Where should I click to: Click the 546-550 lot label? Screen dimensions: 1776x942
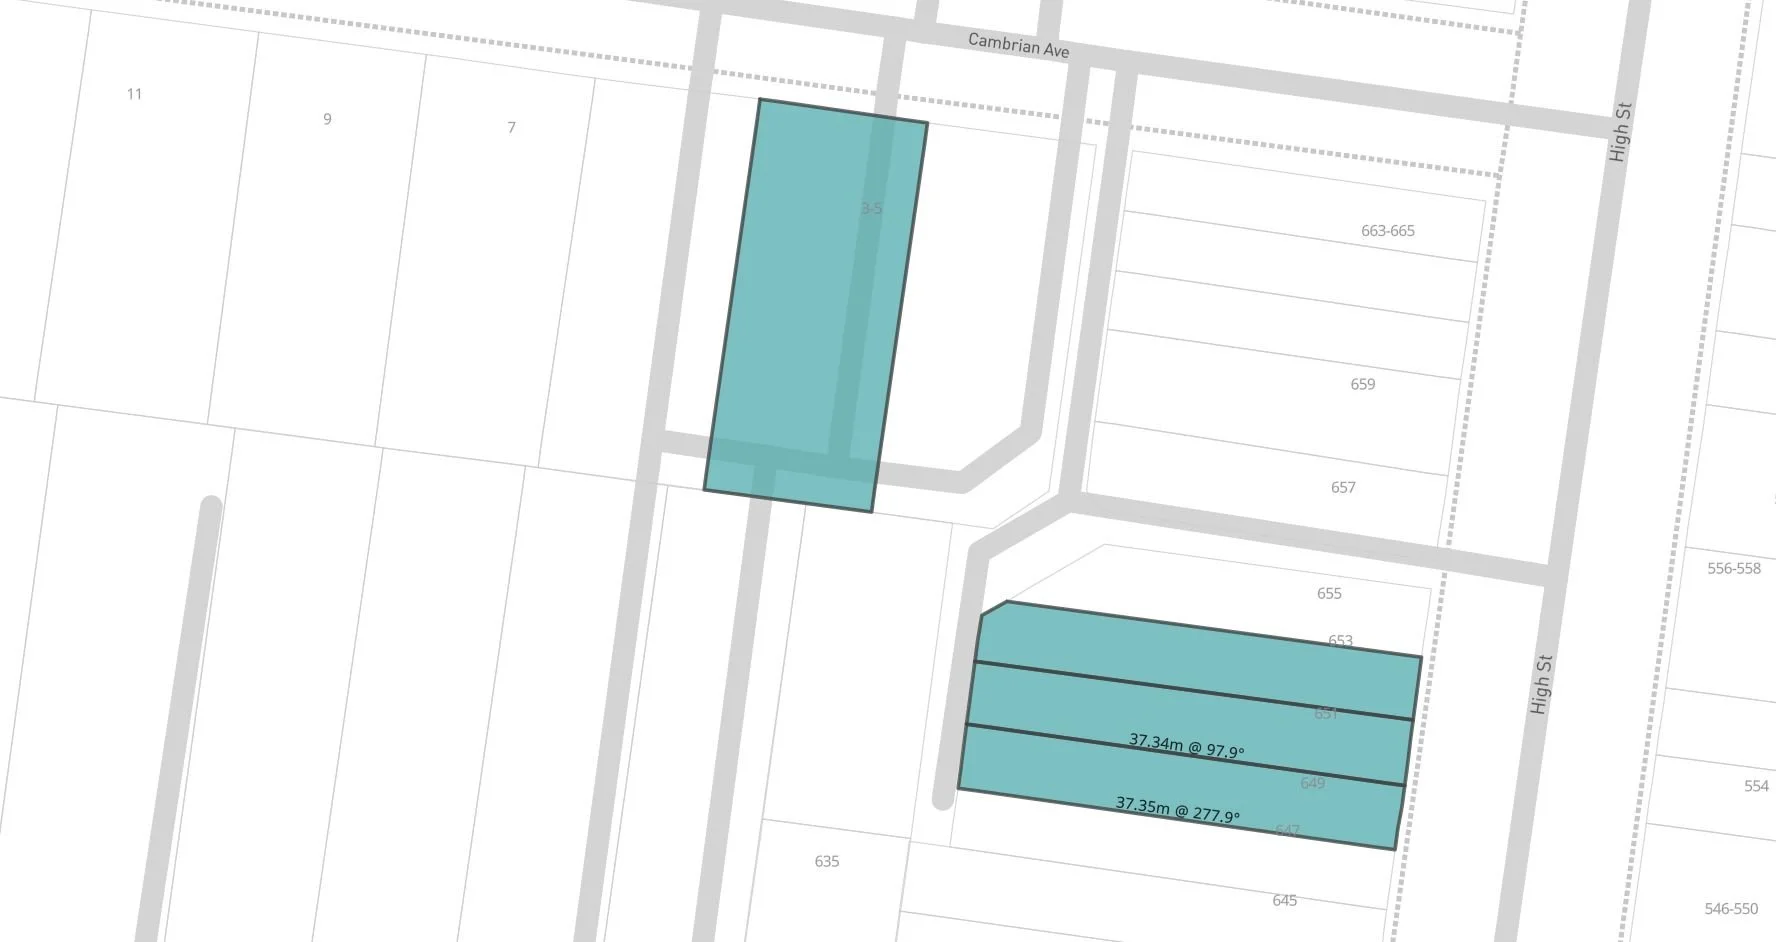(1730, 909)
